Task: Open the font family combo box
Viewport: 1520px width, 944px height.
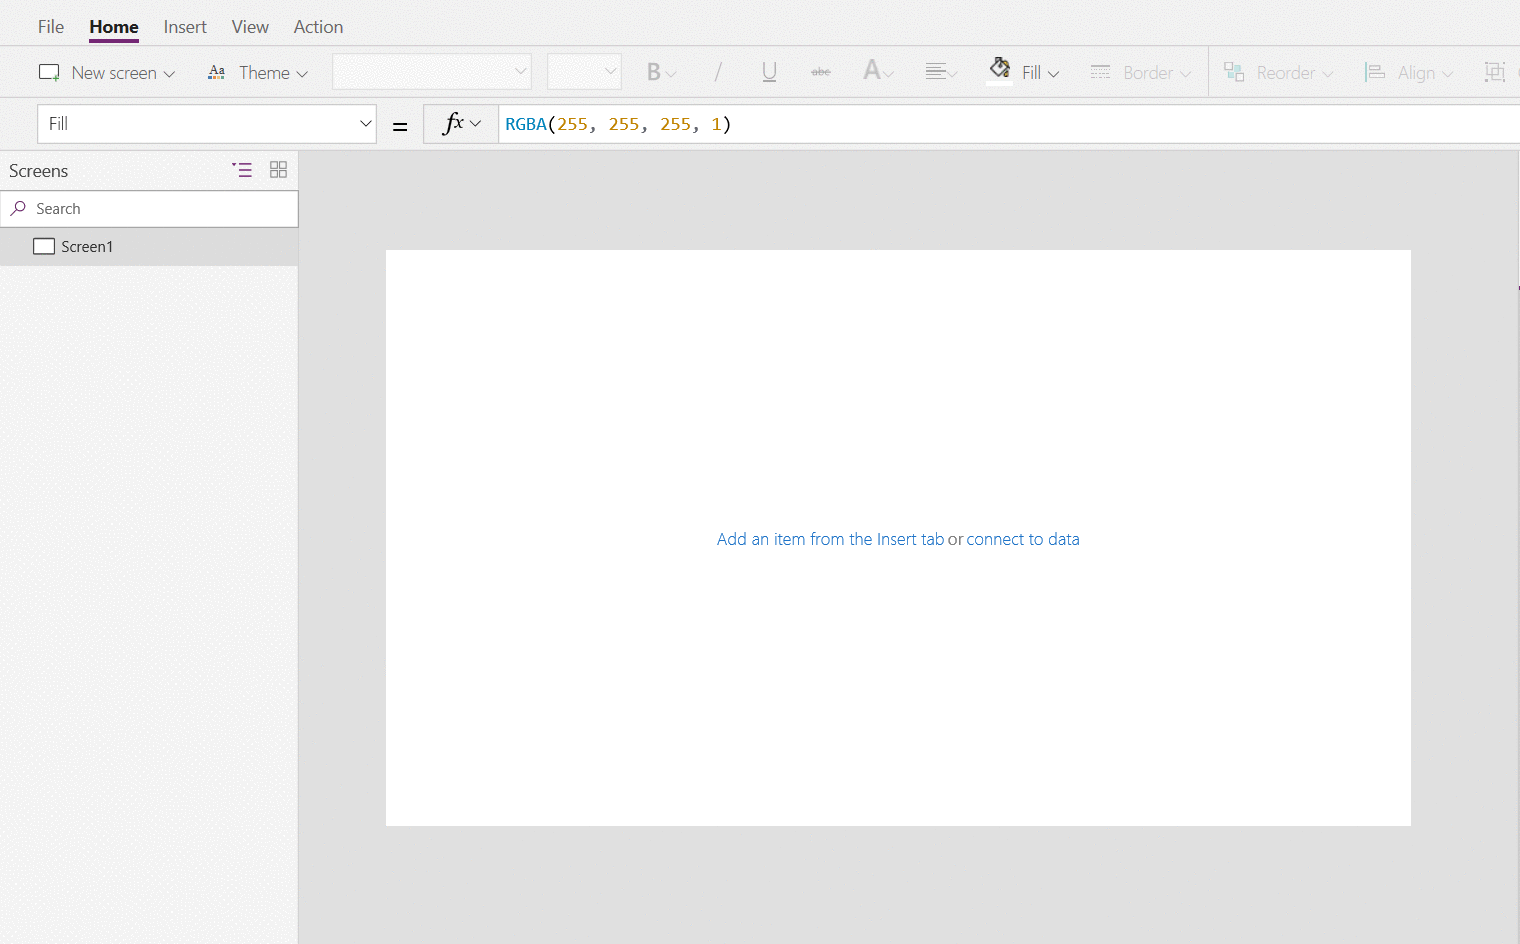Action: click(431, 72)
